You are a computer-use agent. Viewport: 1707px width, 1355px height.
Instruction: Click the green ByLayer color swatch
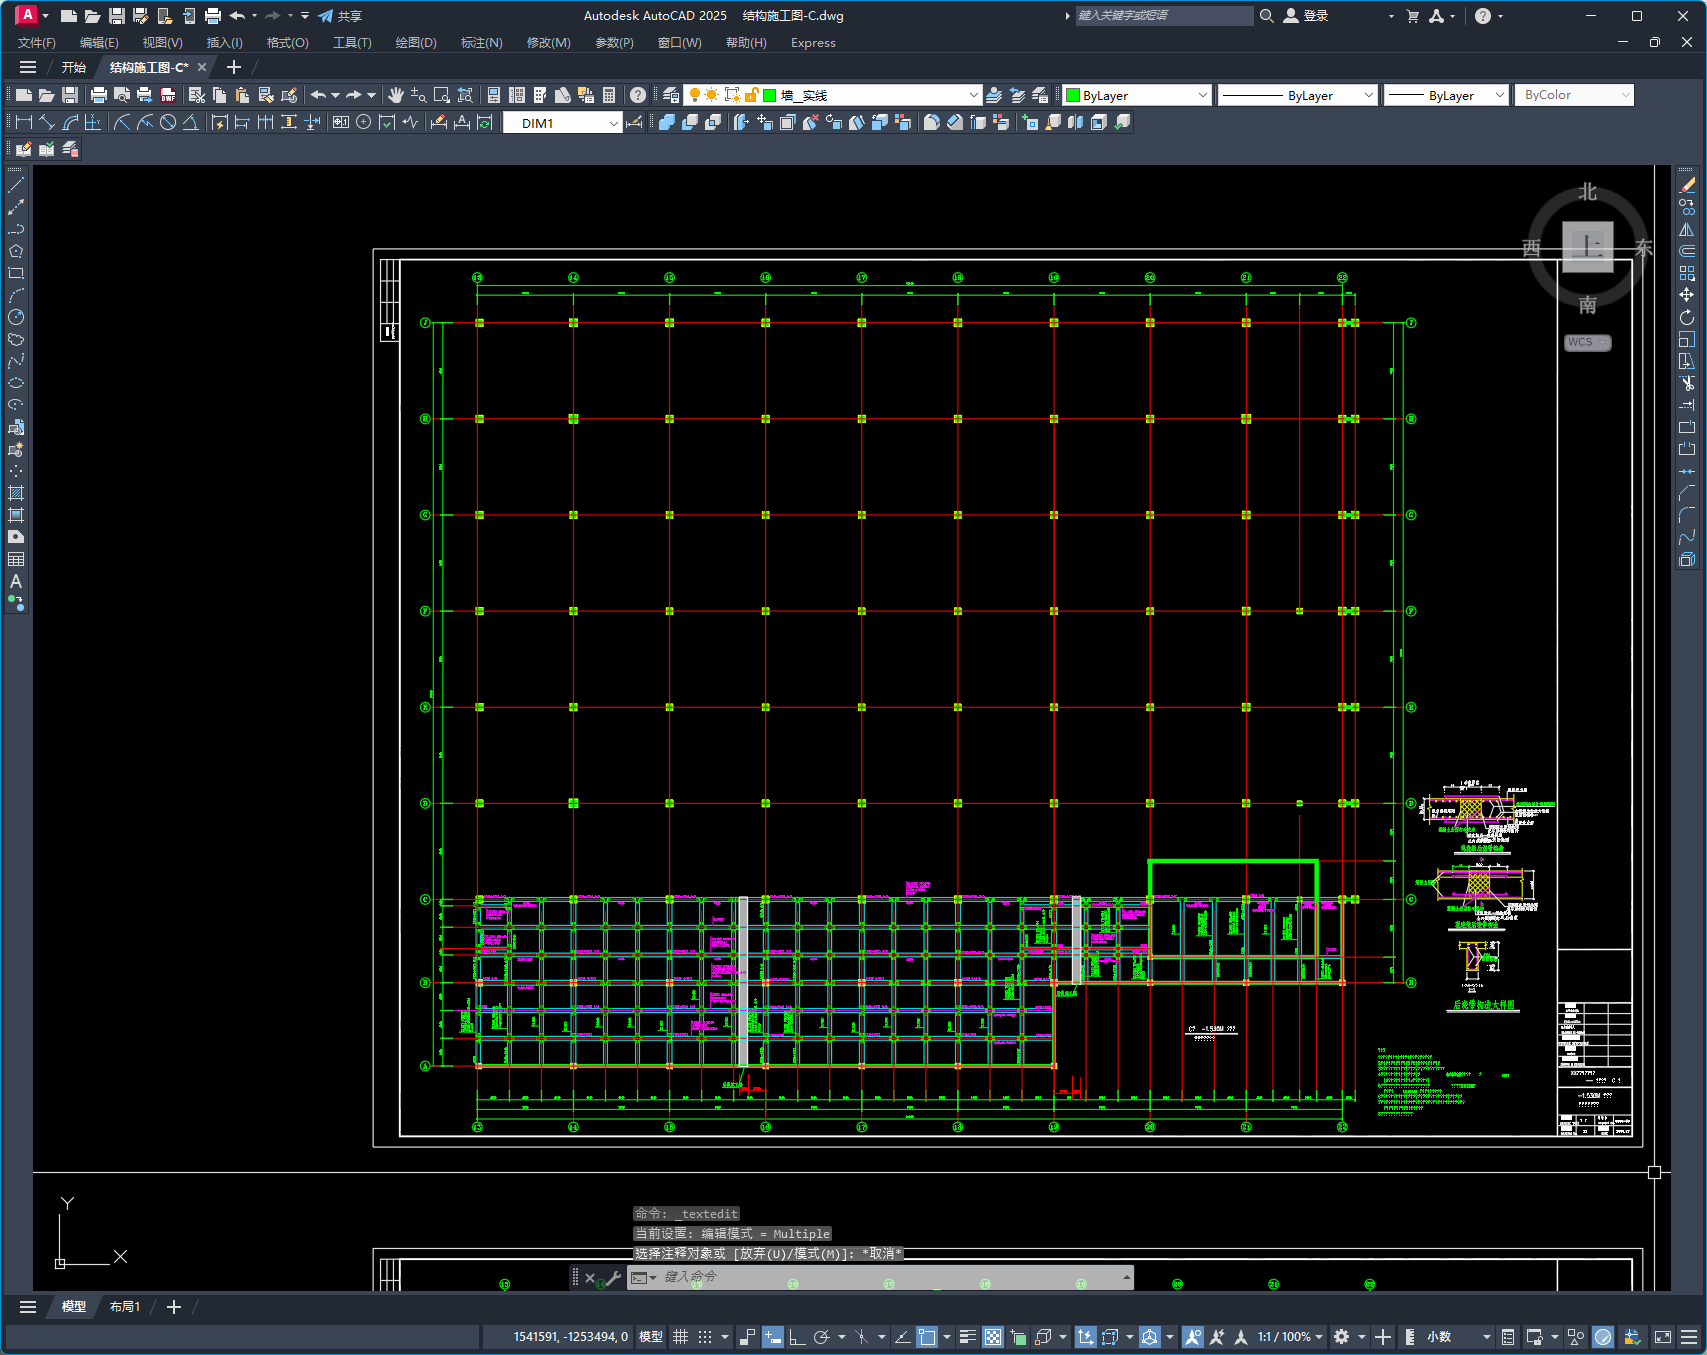[1073, 95]
